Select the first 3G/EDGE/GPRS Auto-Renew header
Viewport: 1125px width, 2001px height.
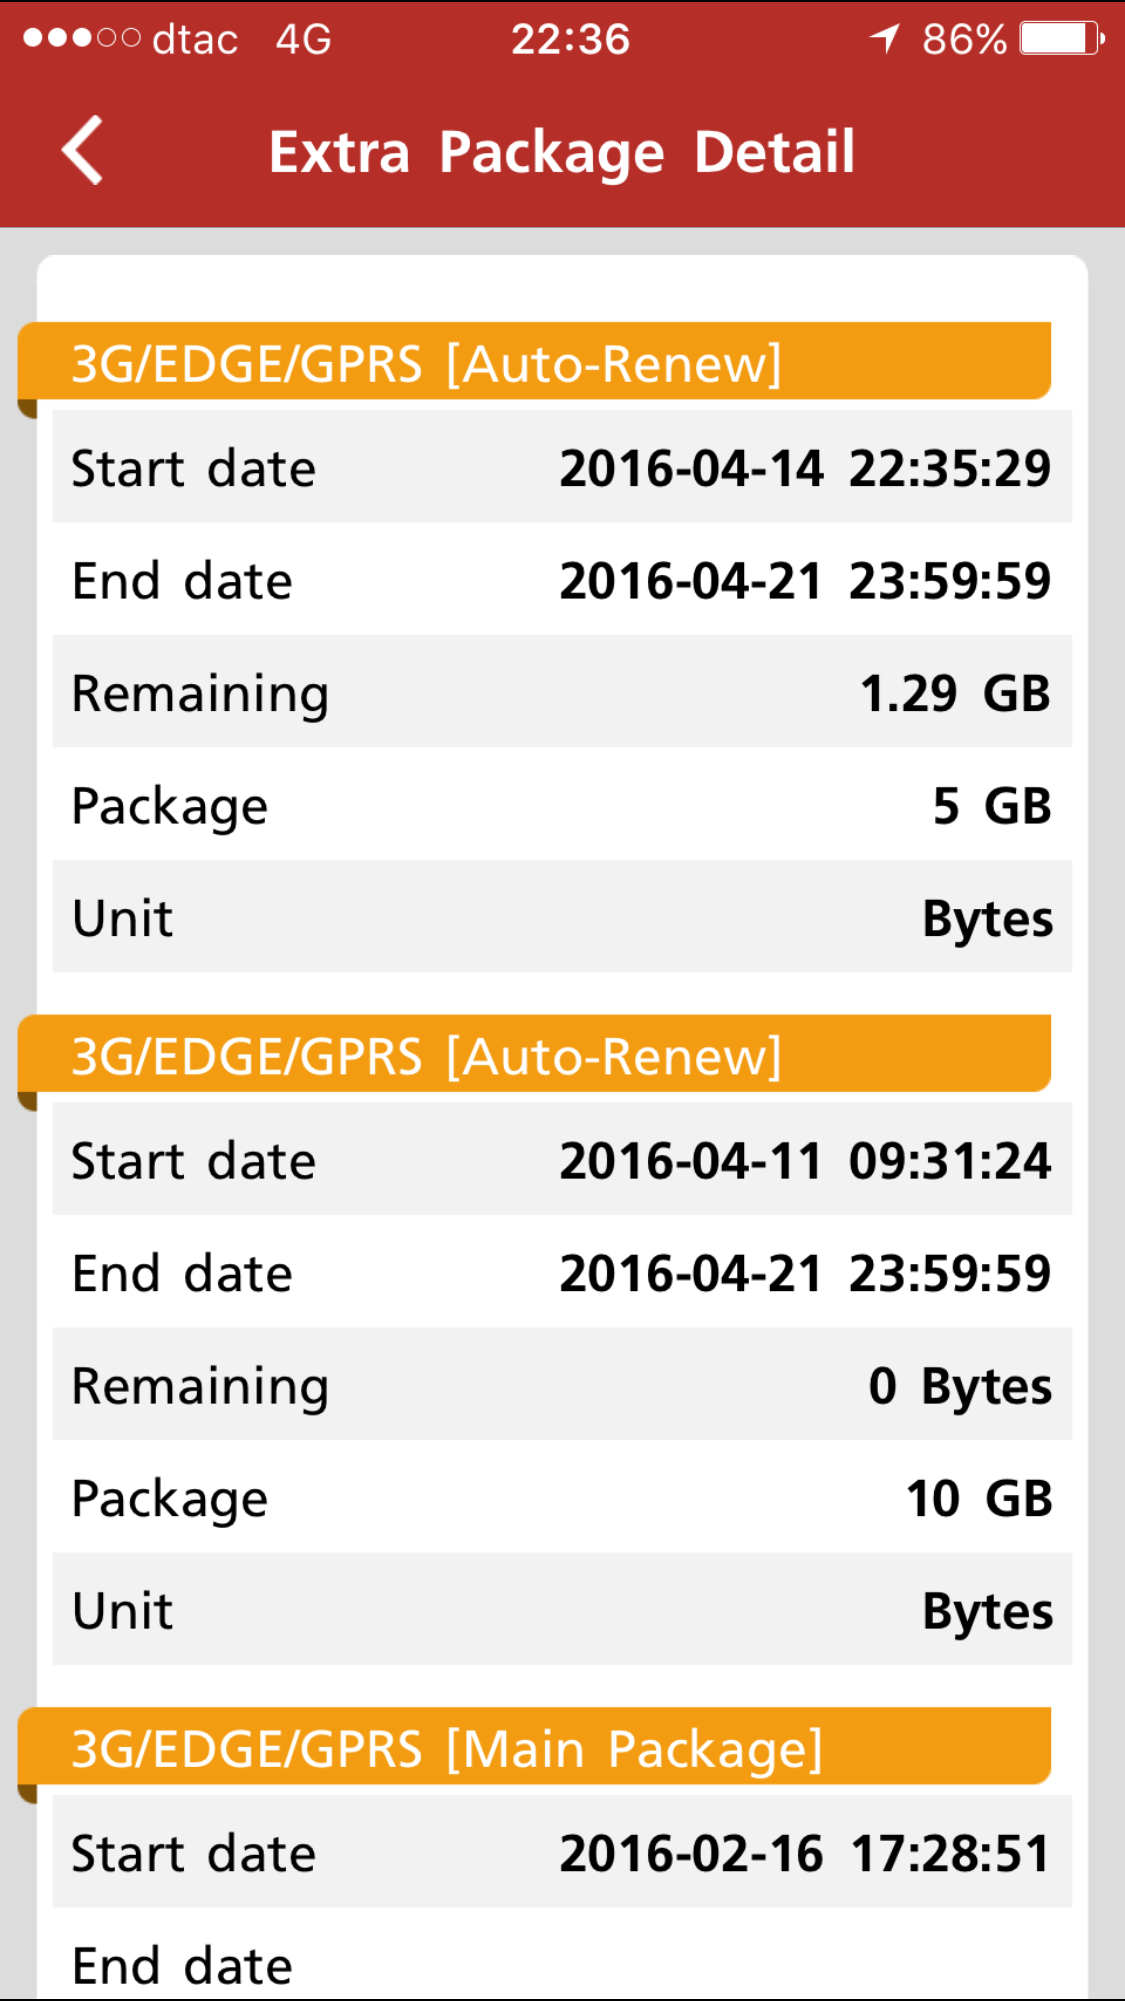point(534,363)
